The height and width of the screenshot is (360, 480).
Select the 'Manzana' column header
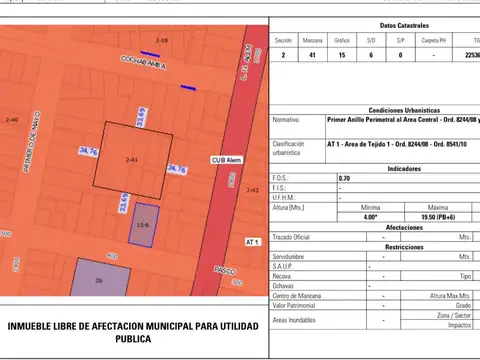tap(312, 40)
